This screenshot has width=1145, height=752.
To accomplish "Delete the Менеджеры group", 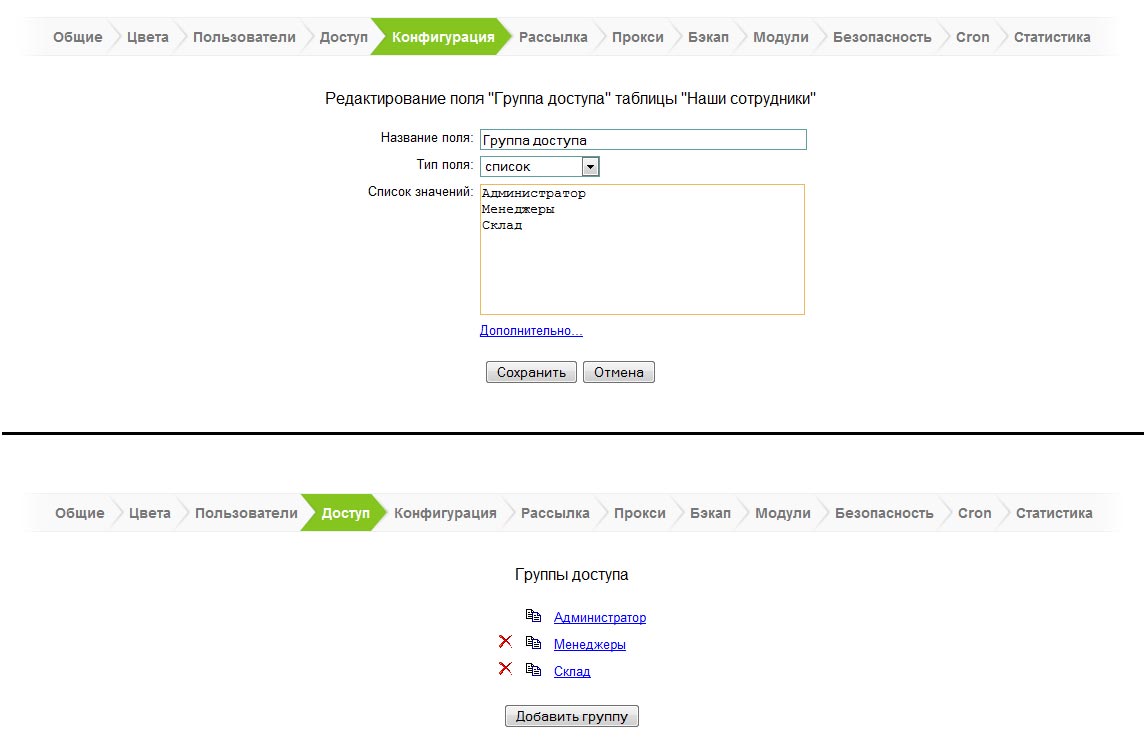I will [505, 643].
